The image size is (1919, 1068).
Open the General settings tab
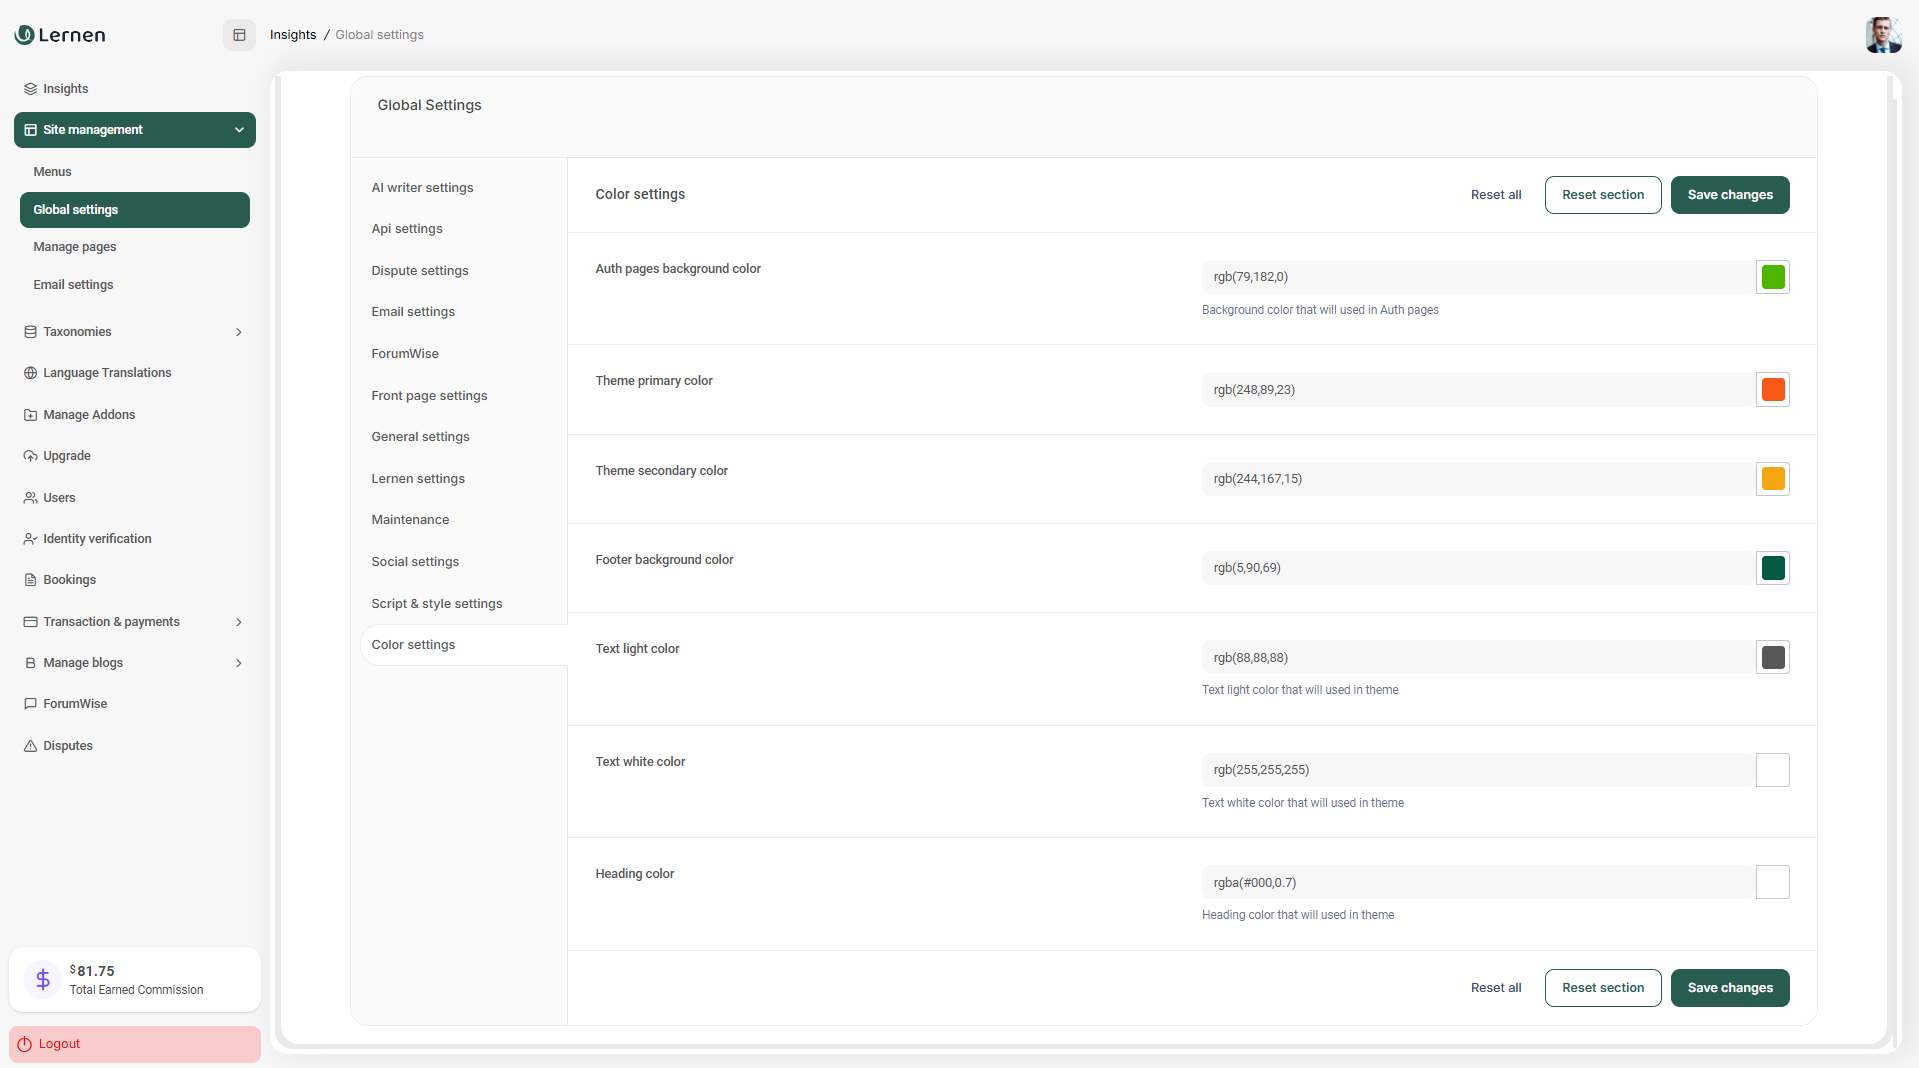click(420, 437)
